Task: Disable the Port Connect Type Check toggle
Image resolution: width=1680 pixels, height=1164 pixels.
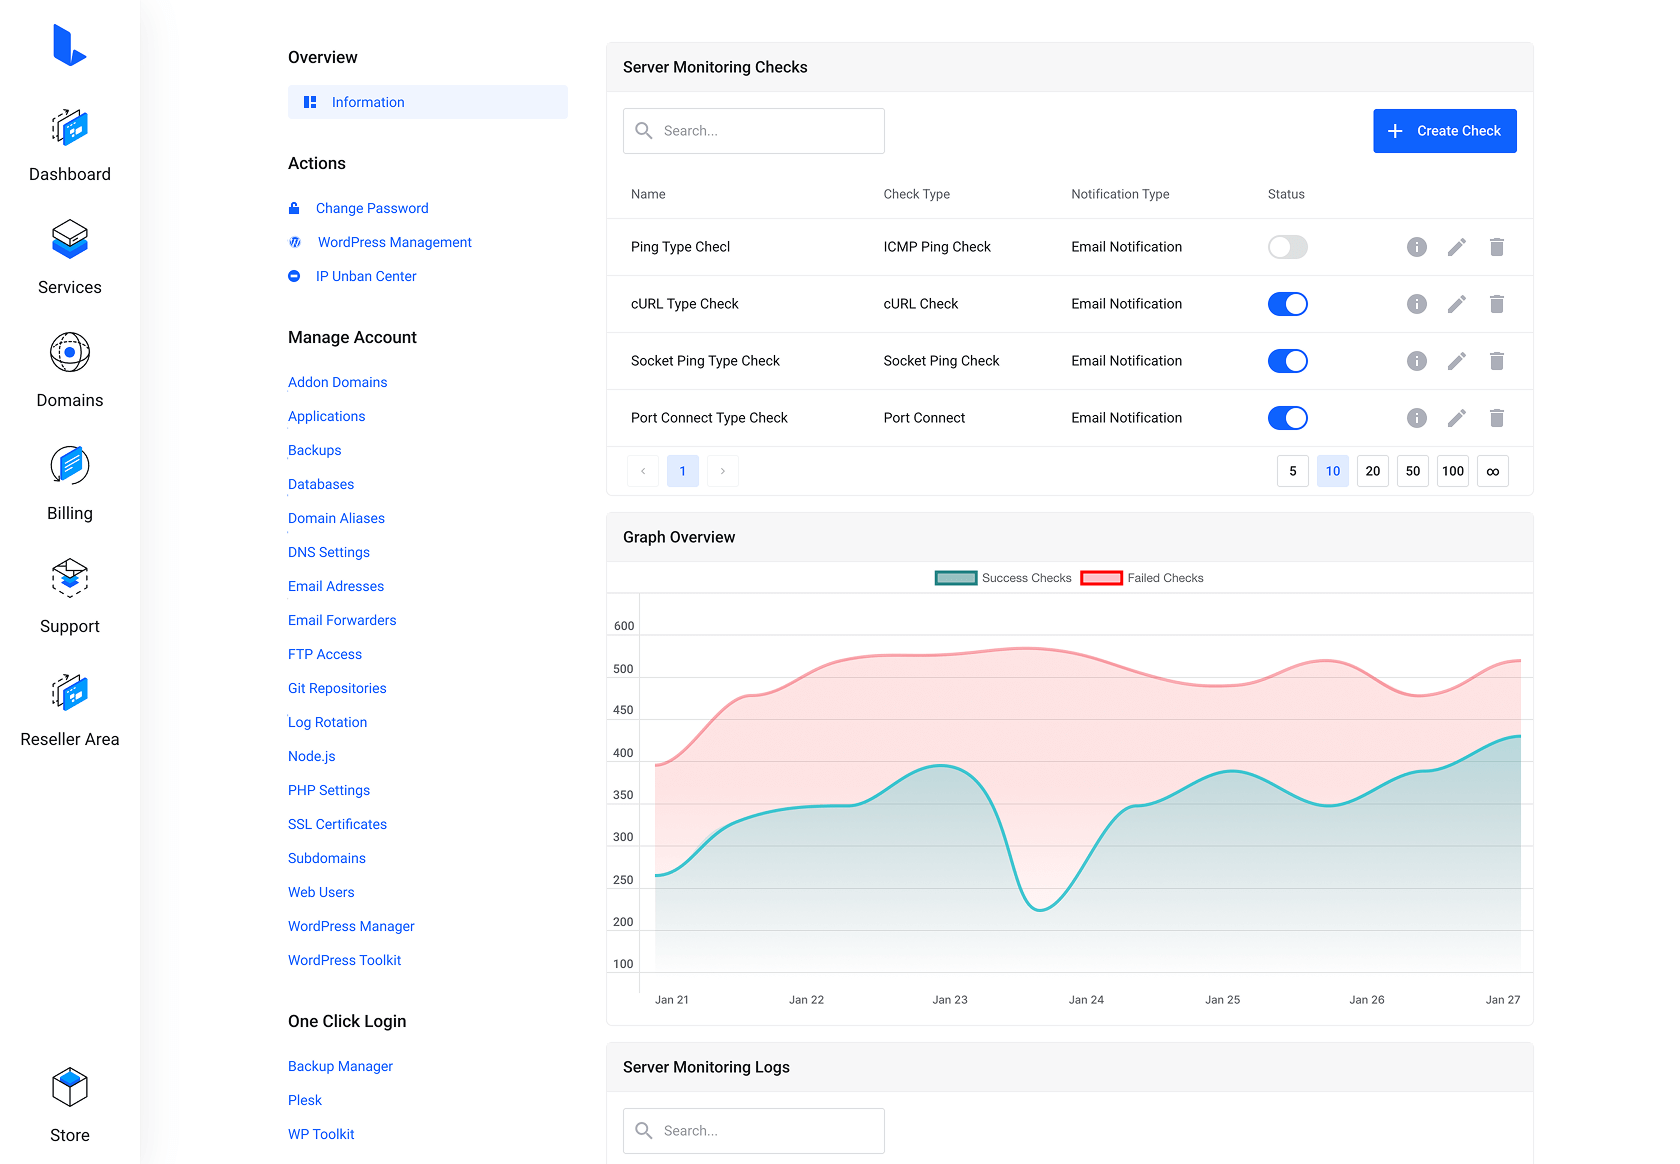Action: tap(1288, 418)
